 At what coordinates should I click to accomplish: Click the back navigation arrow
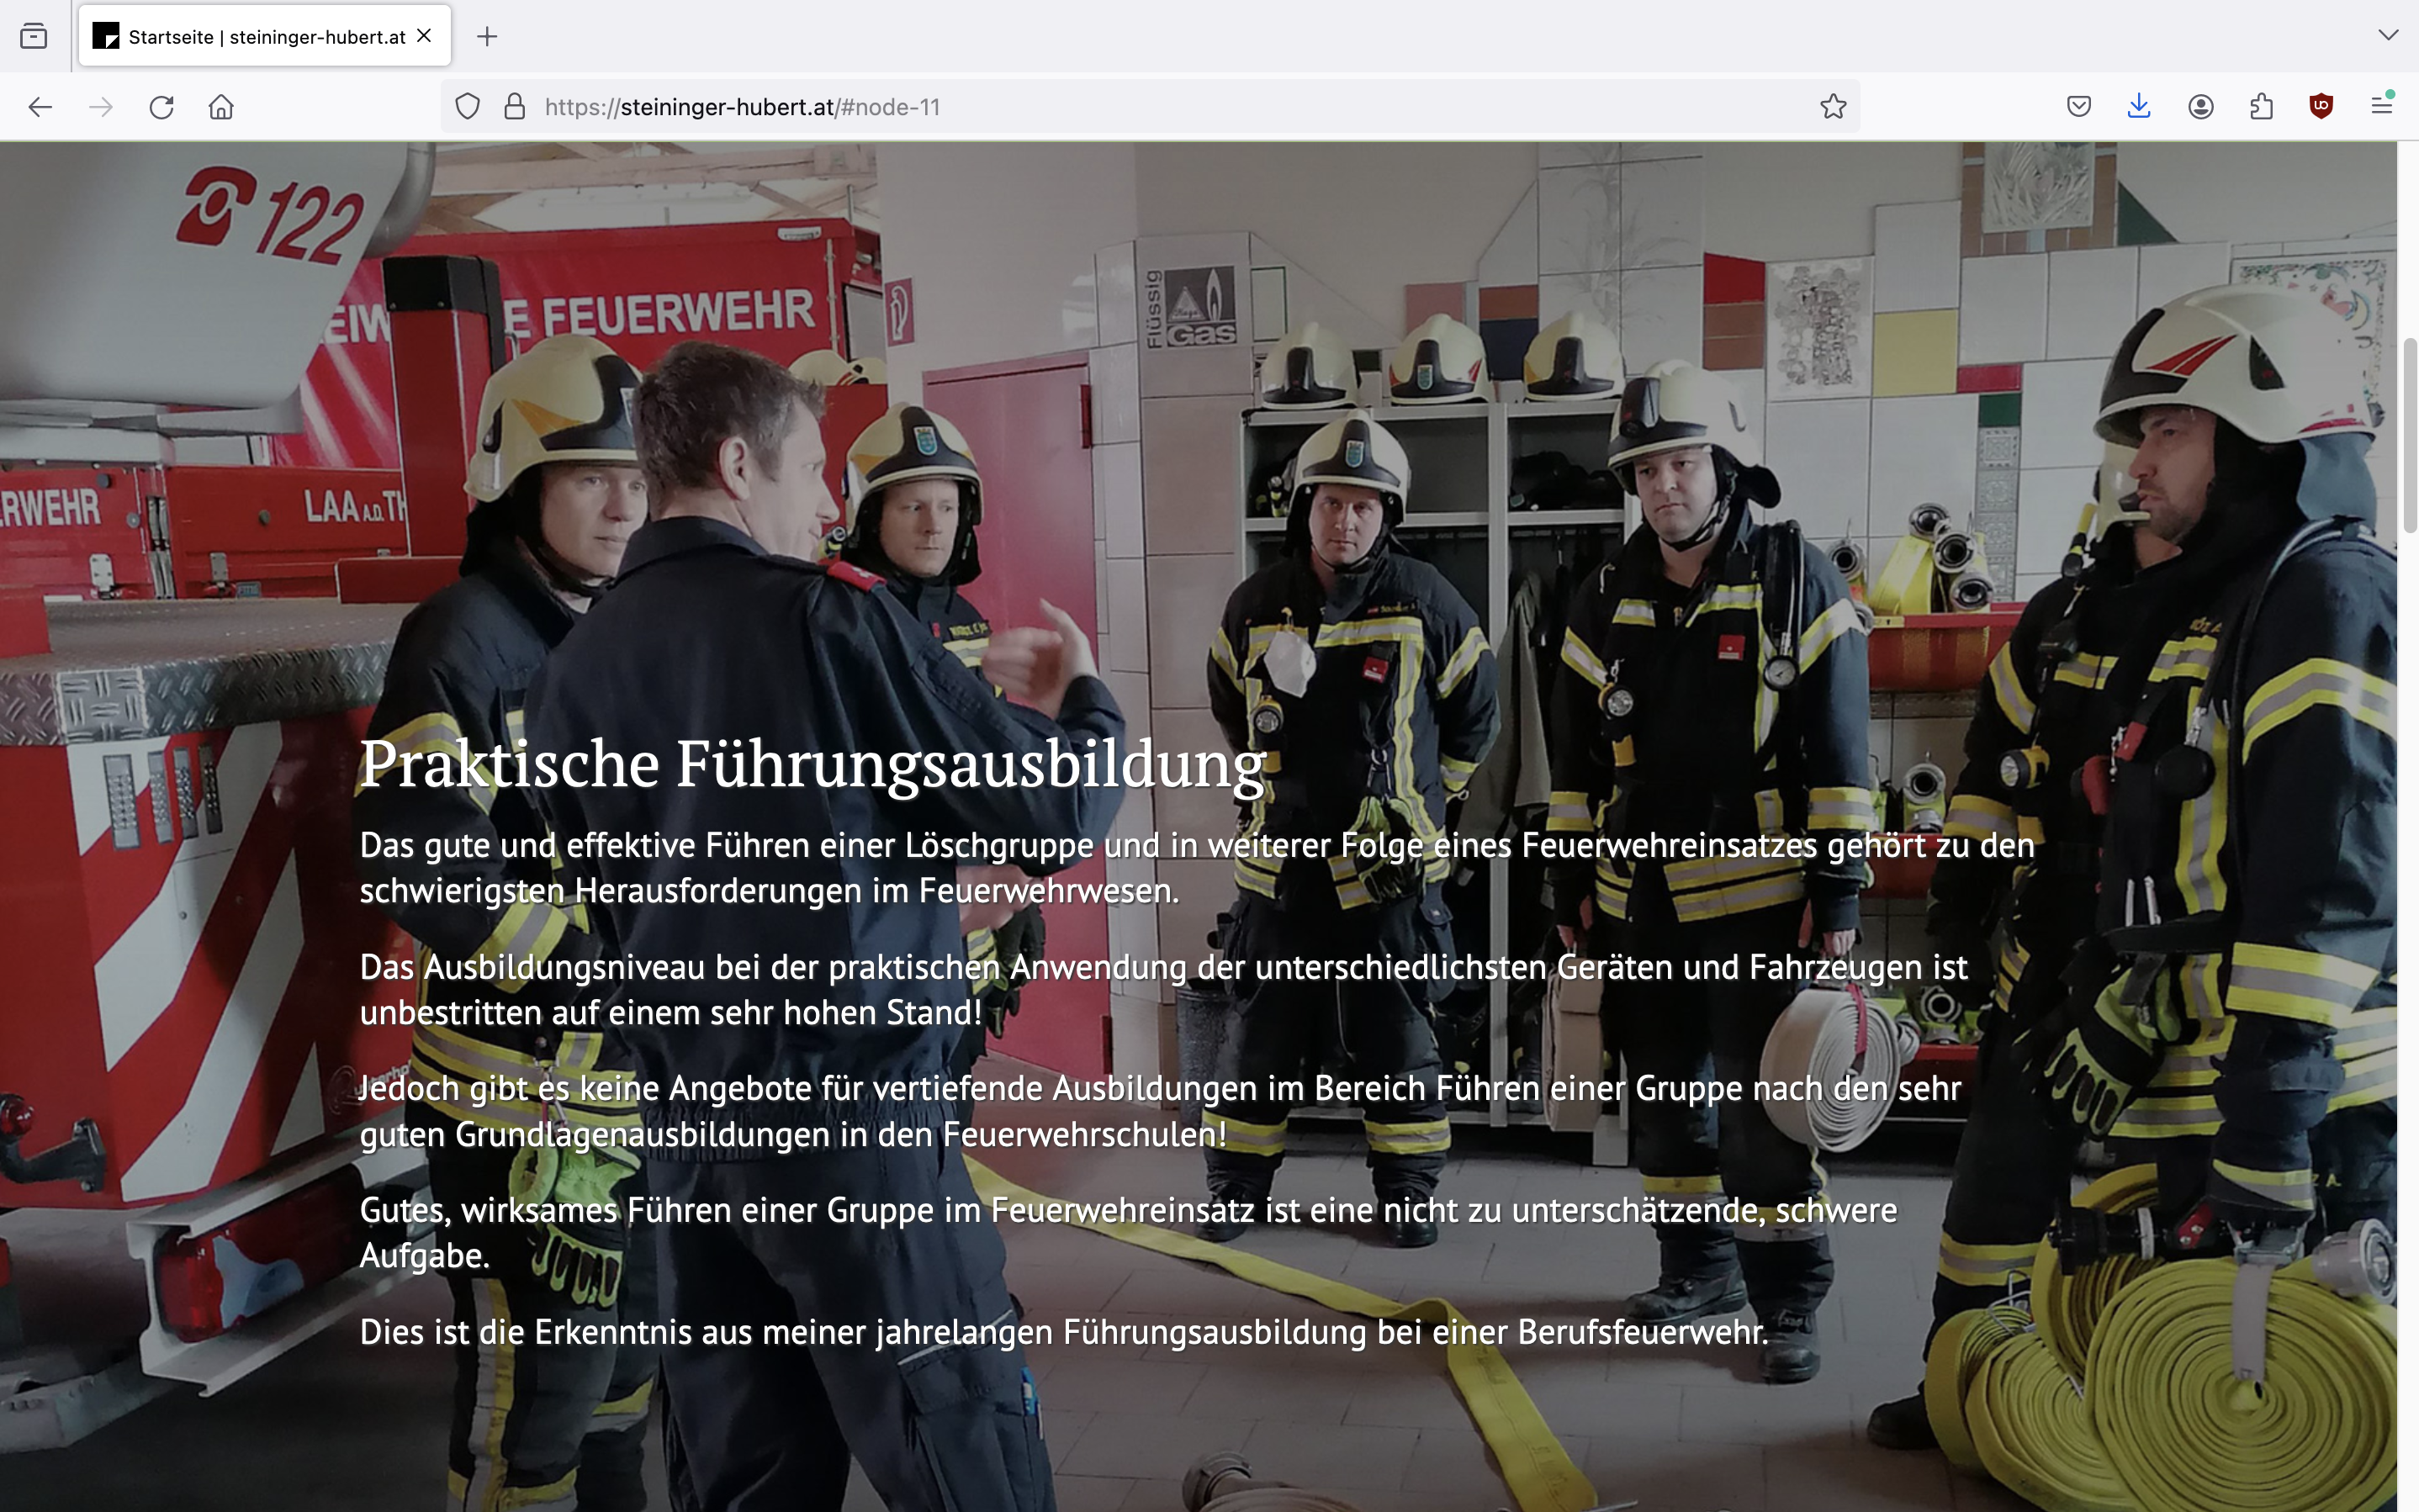click(40, 107)
